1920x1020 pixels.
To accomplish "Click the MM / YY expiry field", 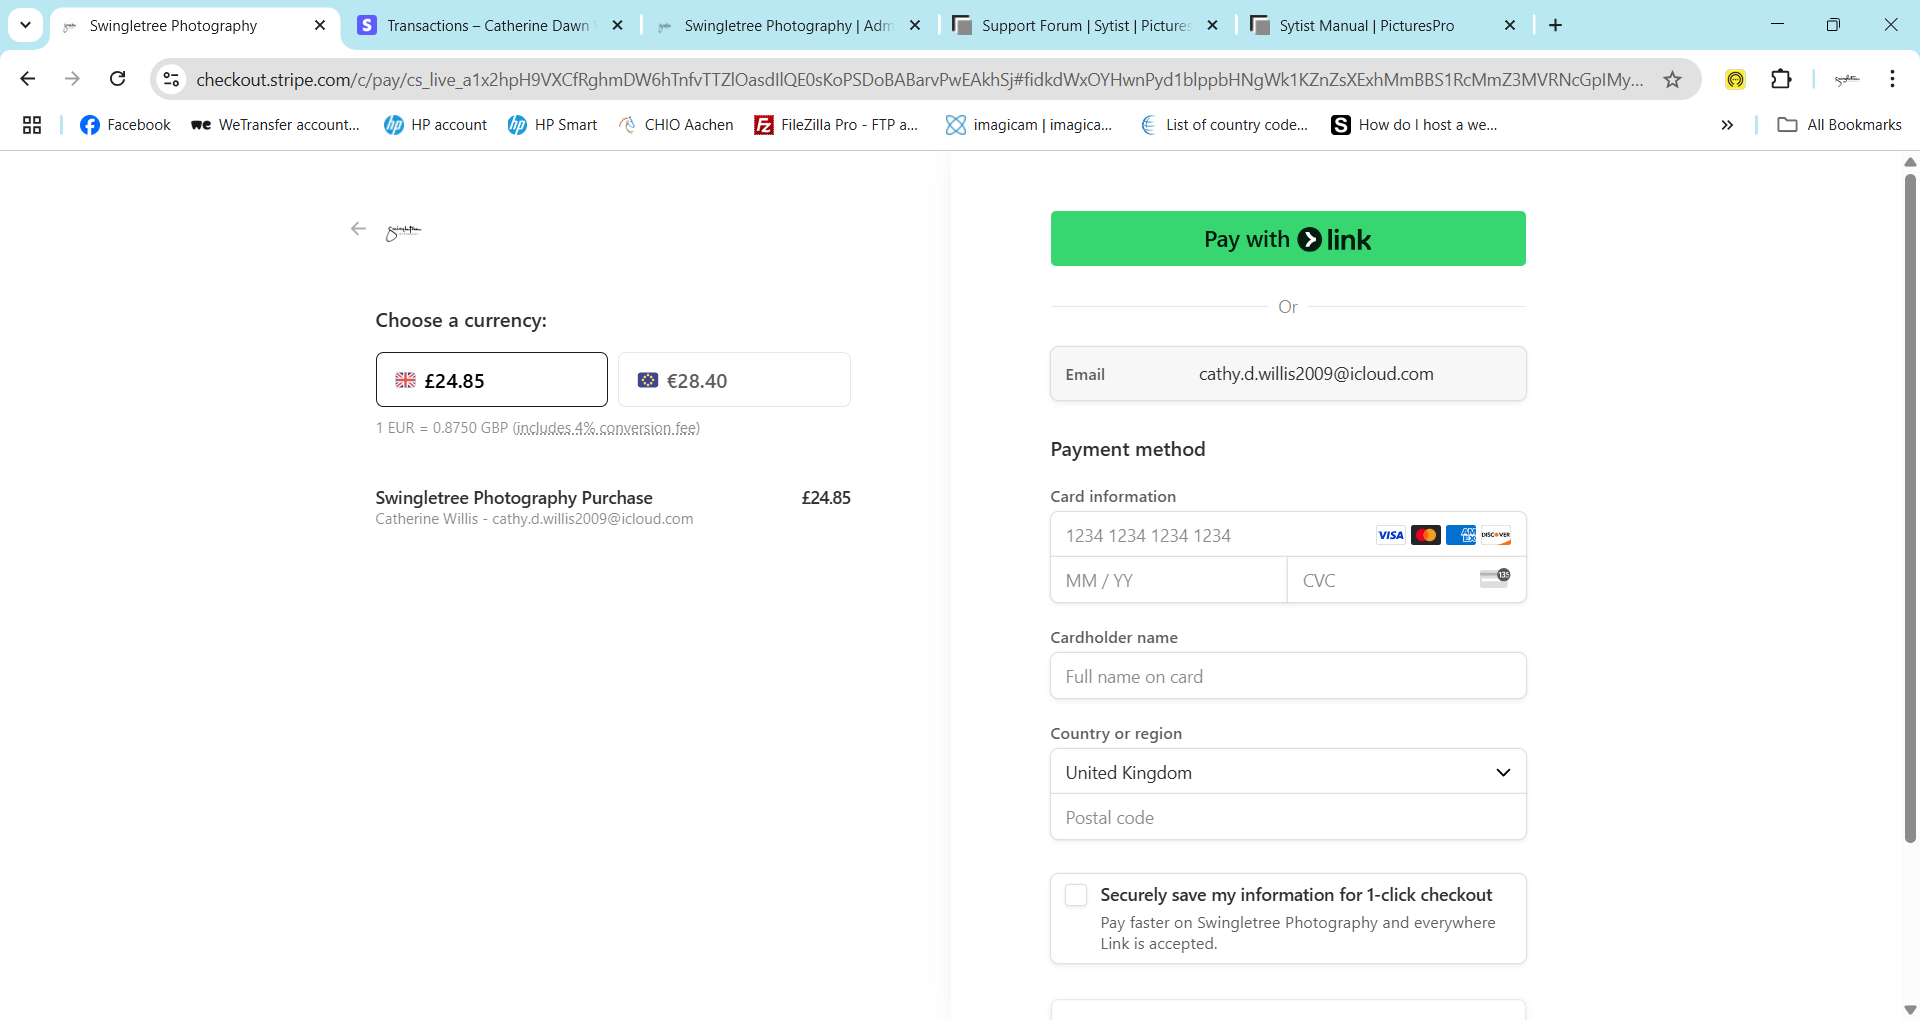I will coord(1168,580).
